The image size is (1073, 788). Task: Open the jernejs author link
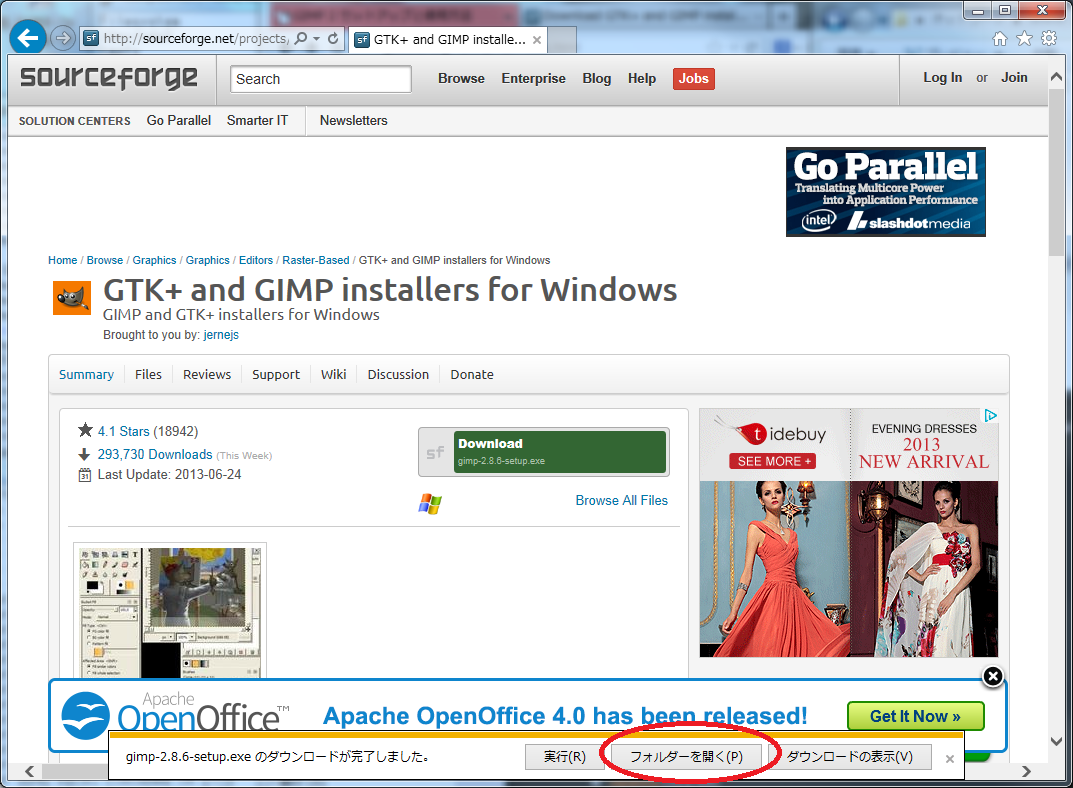coord(221,334)
